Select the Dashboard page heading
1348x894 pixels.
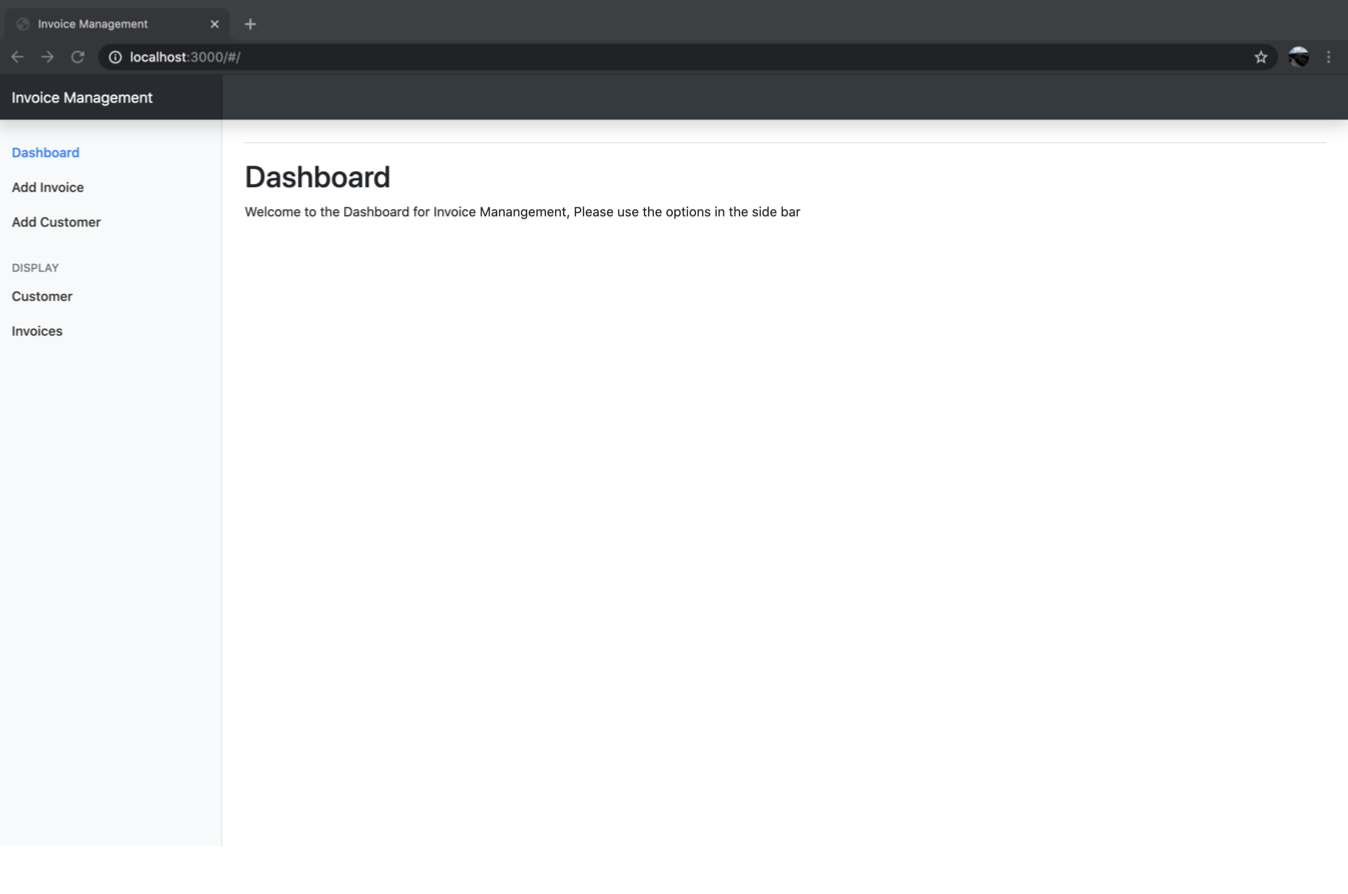click(317, 177)
